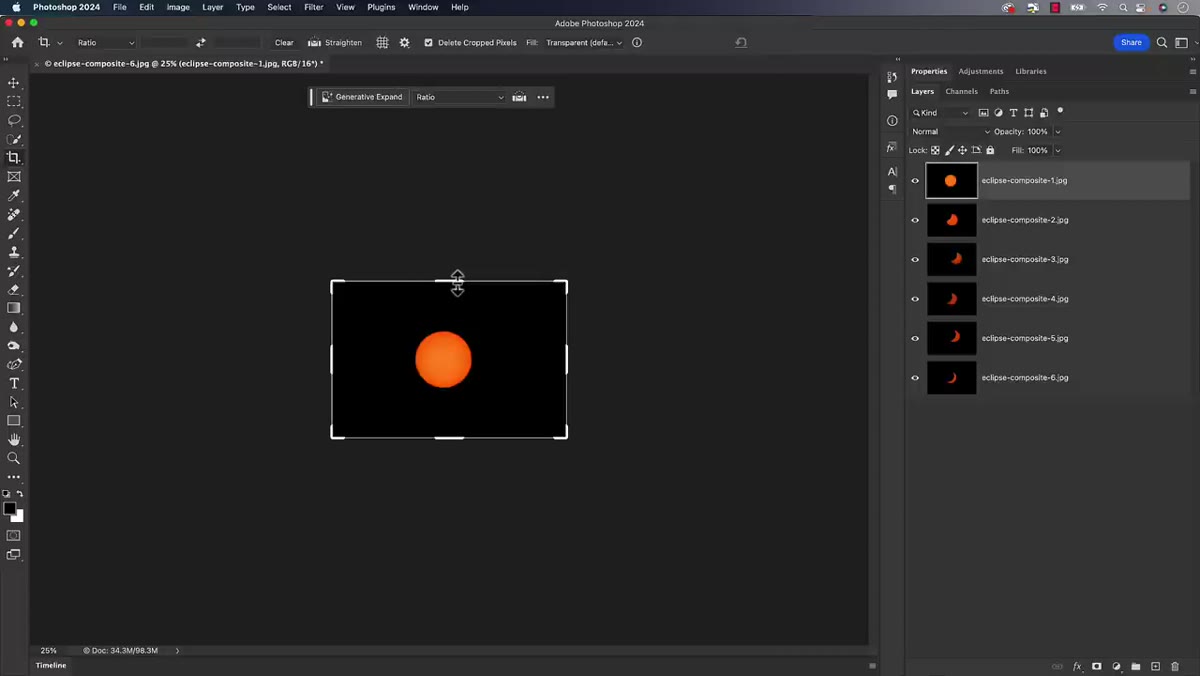This screenshot has height=676, width=1200.
Task: Delete the selected layer with trash icon
Action: (1176, 666)
